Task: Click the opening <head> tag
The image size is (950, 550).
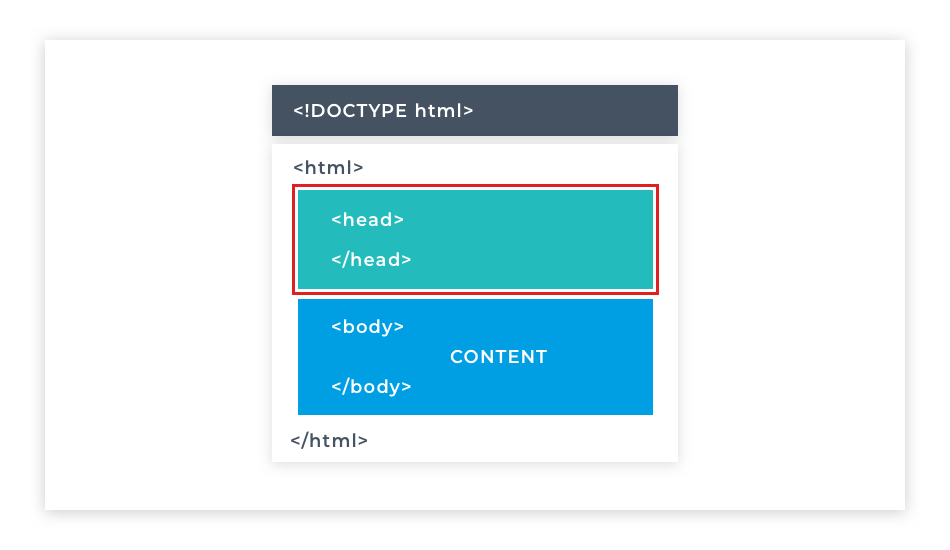Action: pos(367,220)
